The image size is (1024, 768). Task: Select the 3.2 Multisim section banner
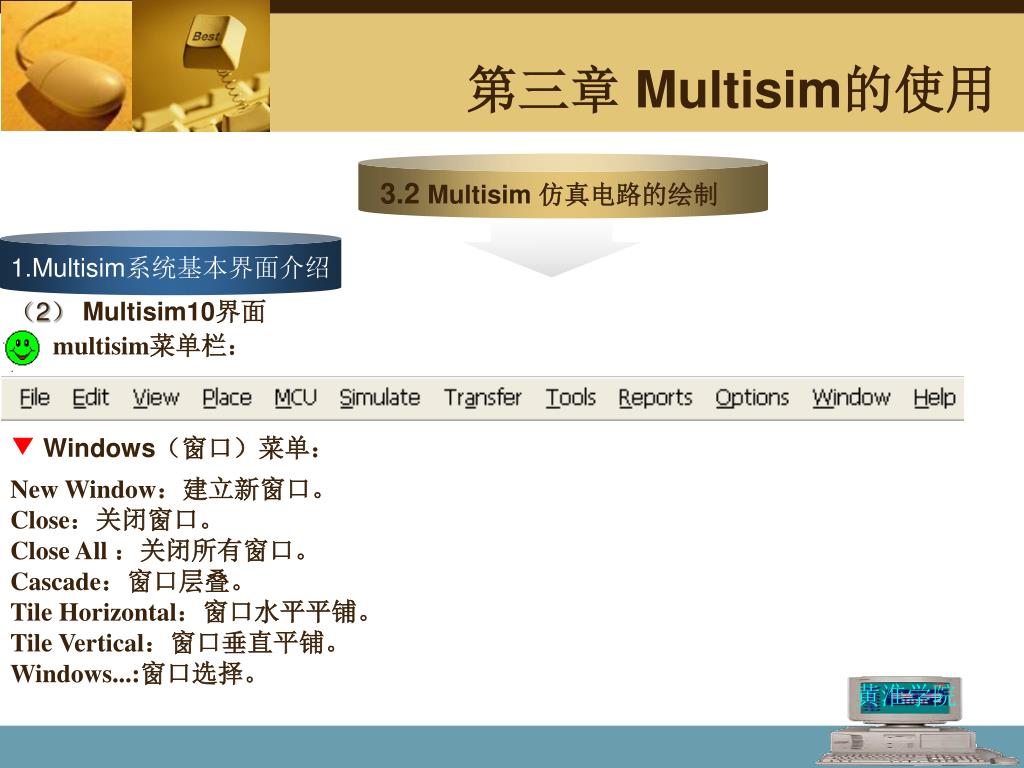tap(562, 185)
